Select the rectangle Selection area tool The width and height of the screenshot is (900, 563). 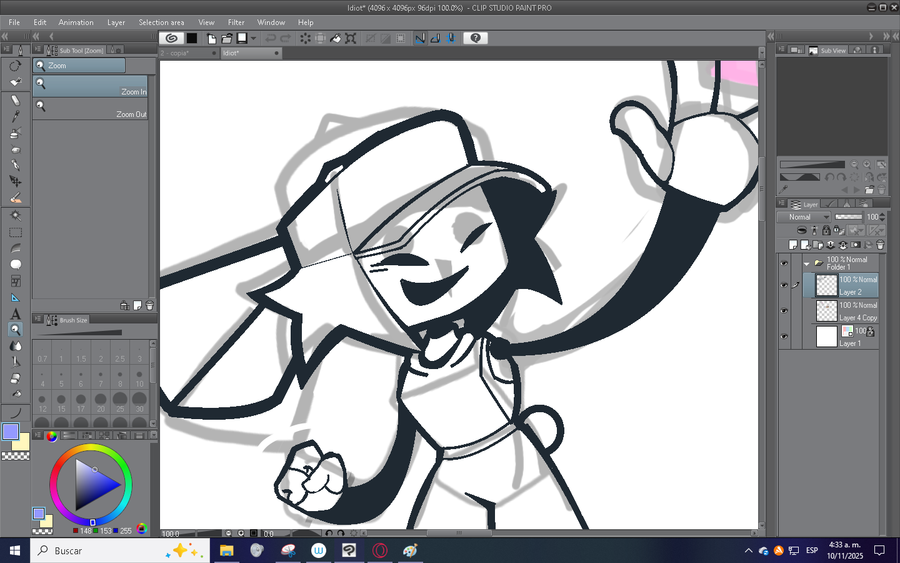click(15, 232)
